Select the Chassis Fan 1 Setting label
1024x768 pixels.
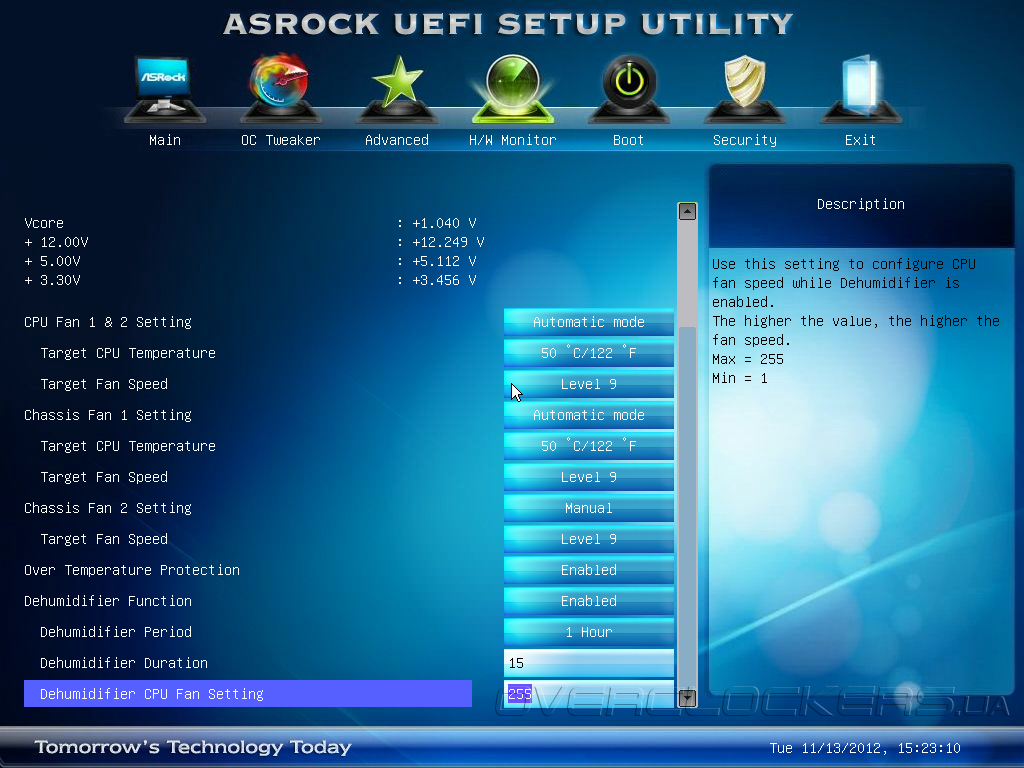[108, 415]
